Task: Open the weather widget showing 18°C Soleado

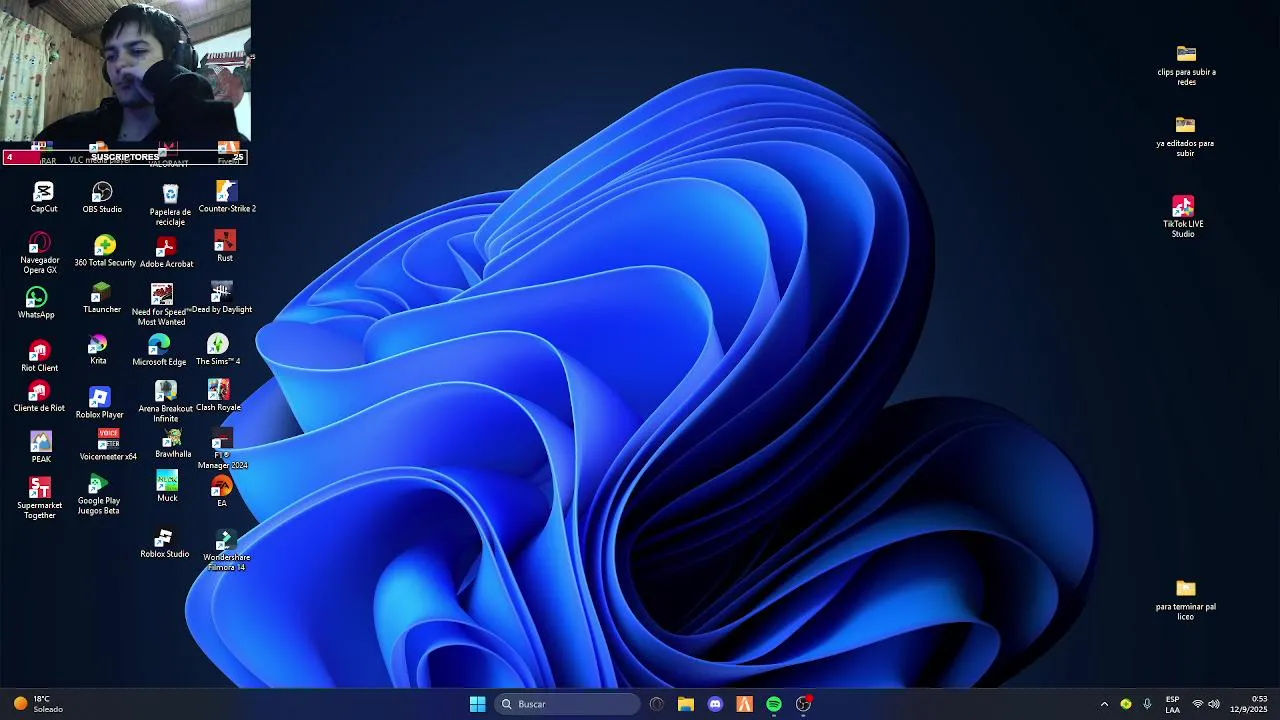Action: pyautogui.click(x=38, y=704)
